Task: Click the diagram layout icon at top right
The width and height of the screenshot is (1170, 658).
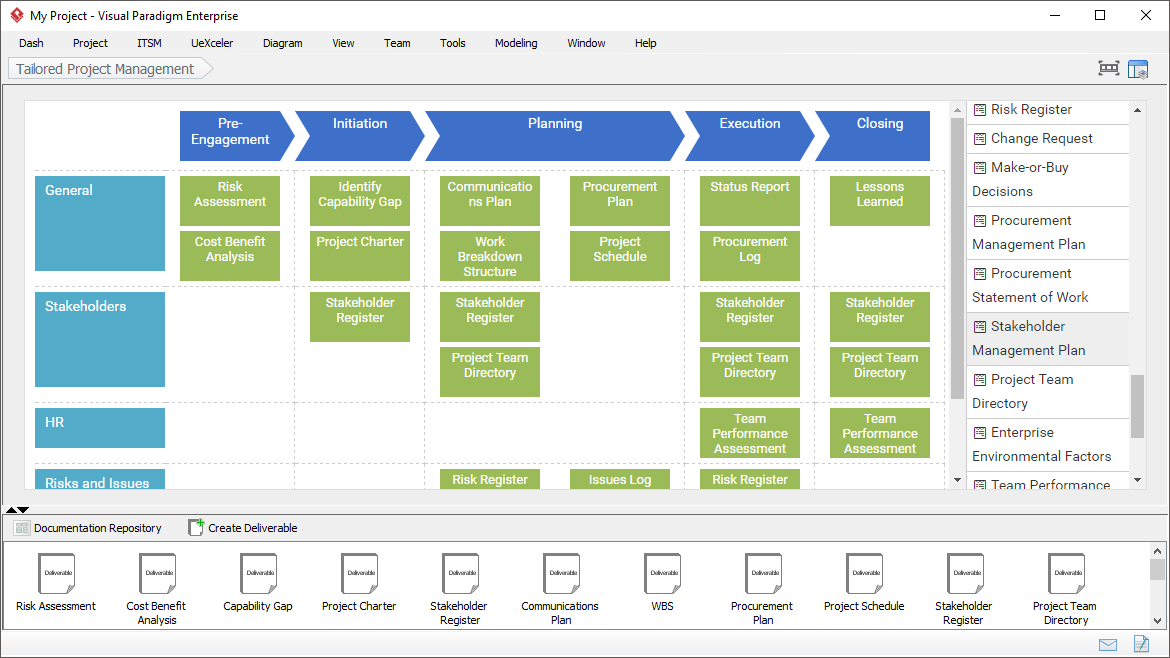Action: [1109, 69]
